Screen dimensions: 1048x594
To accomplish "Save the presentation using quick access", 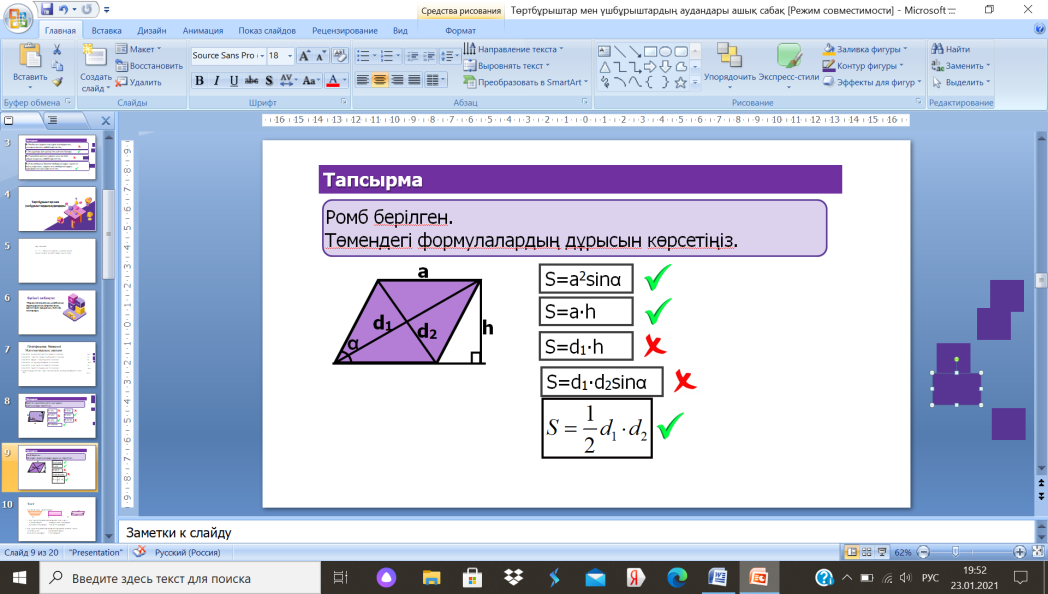I will pyautogui.click(x=46, y=9).
